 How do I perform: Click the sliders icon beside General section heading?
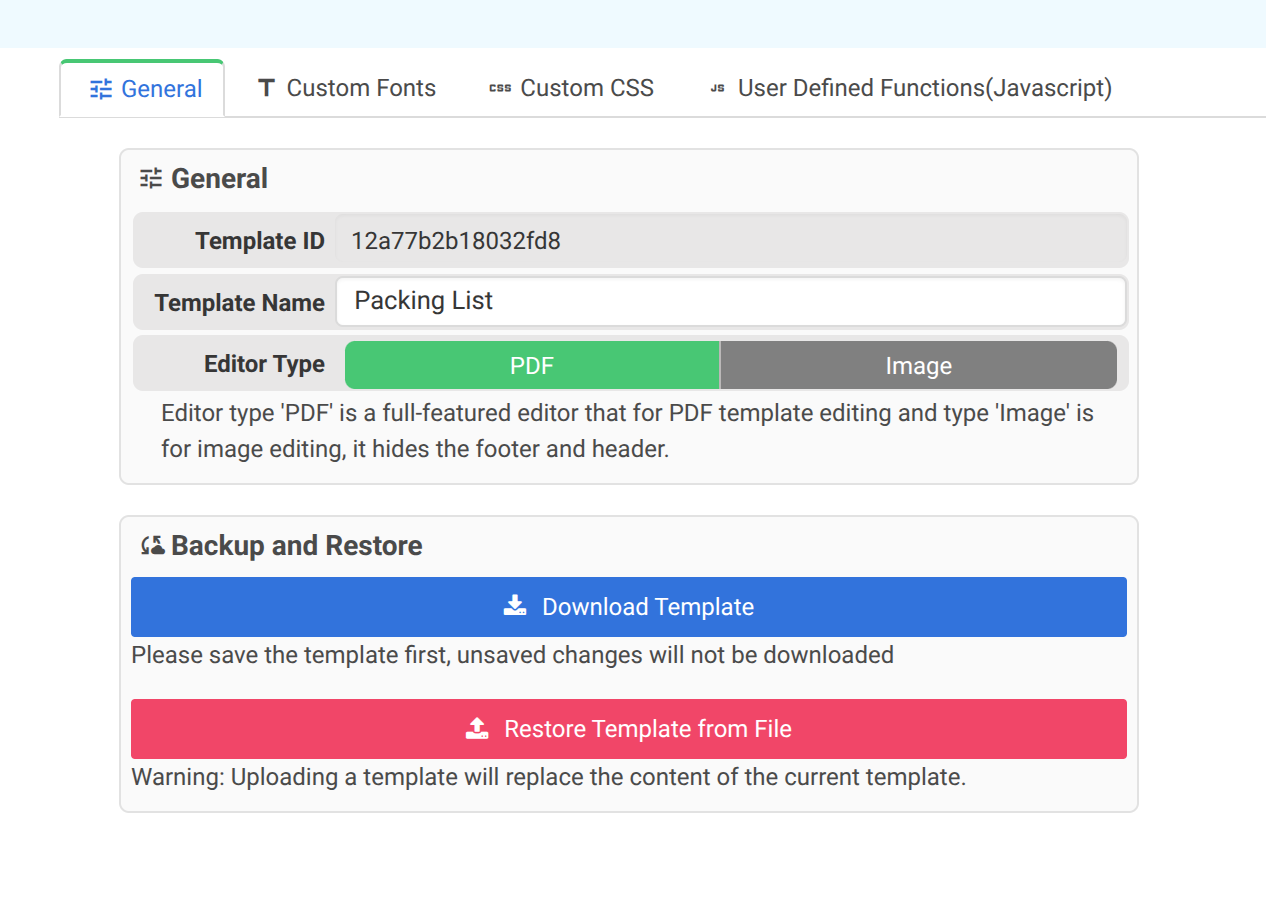(151, 179)
